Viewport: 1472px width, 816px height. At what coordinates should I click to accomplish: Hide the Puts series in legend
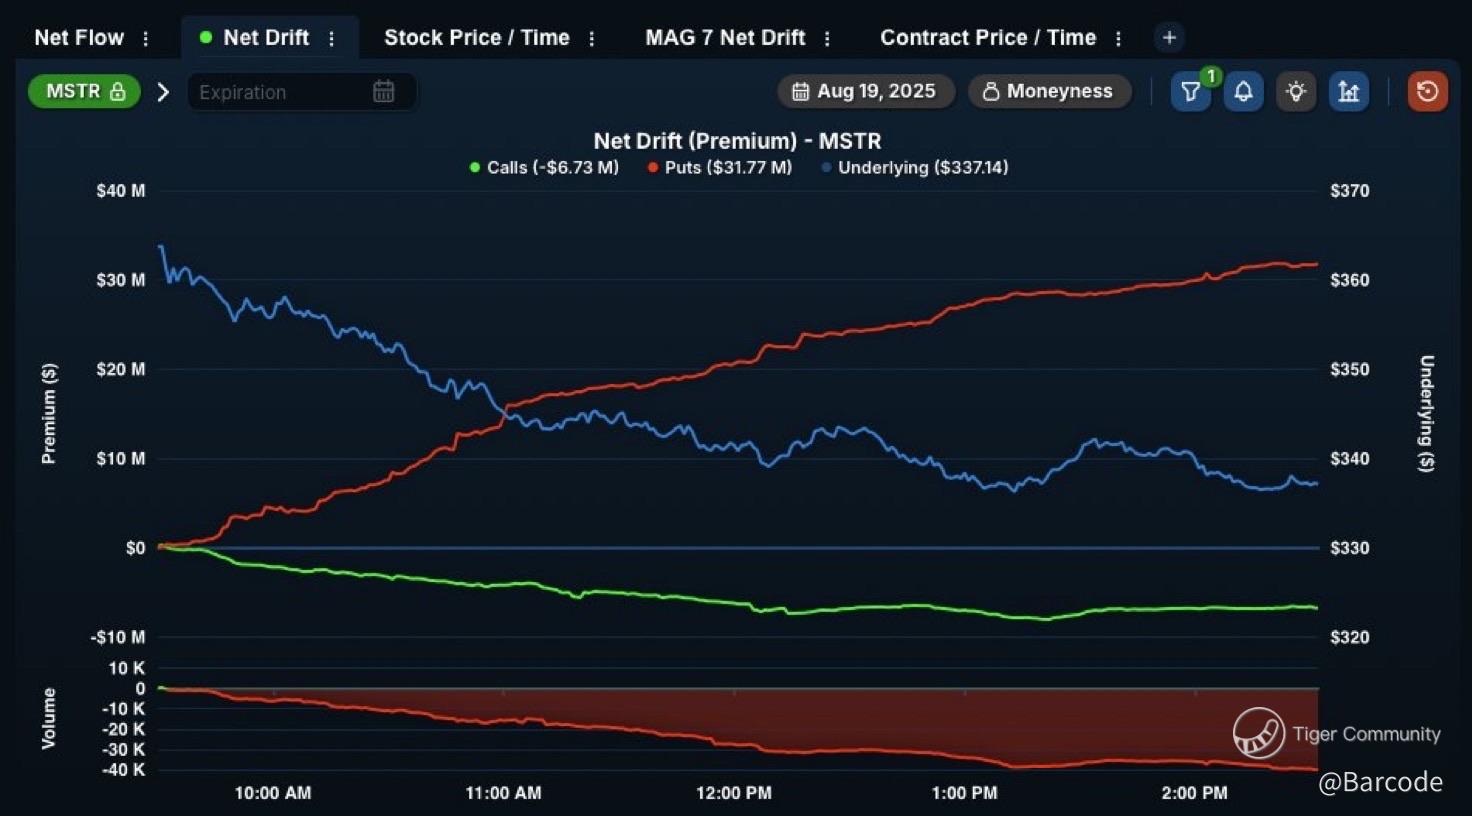click(720, 168)
